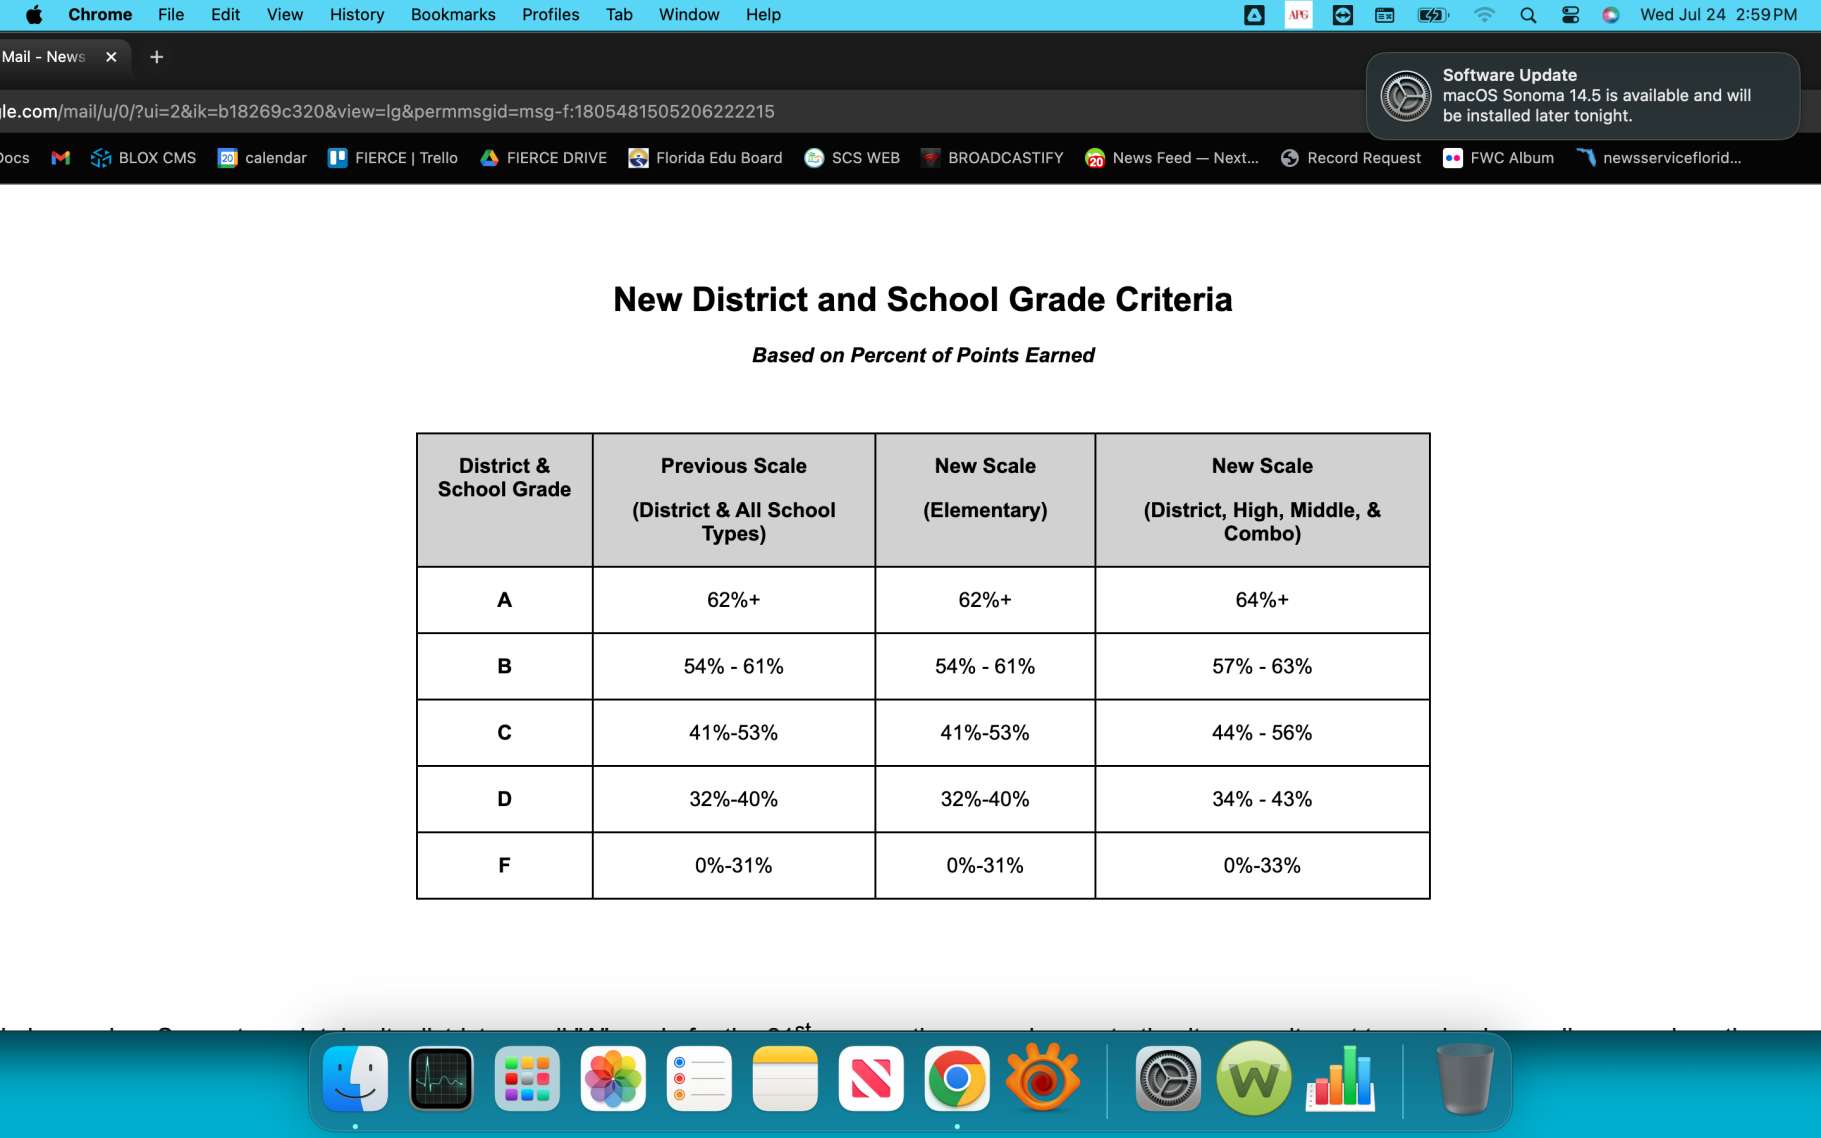Screen dimensions: 1821x1138
Task: Open the Bookmarks menu
Action: [453, 15]
